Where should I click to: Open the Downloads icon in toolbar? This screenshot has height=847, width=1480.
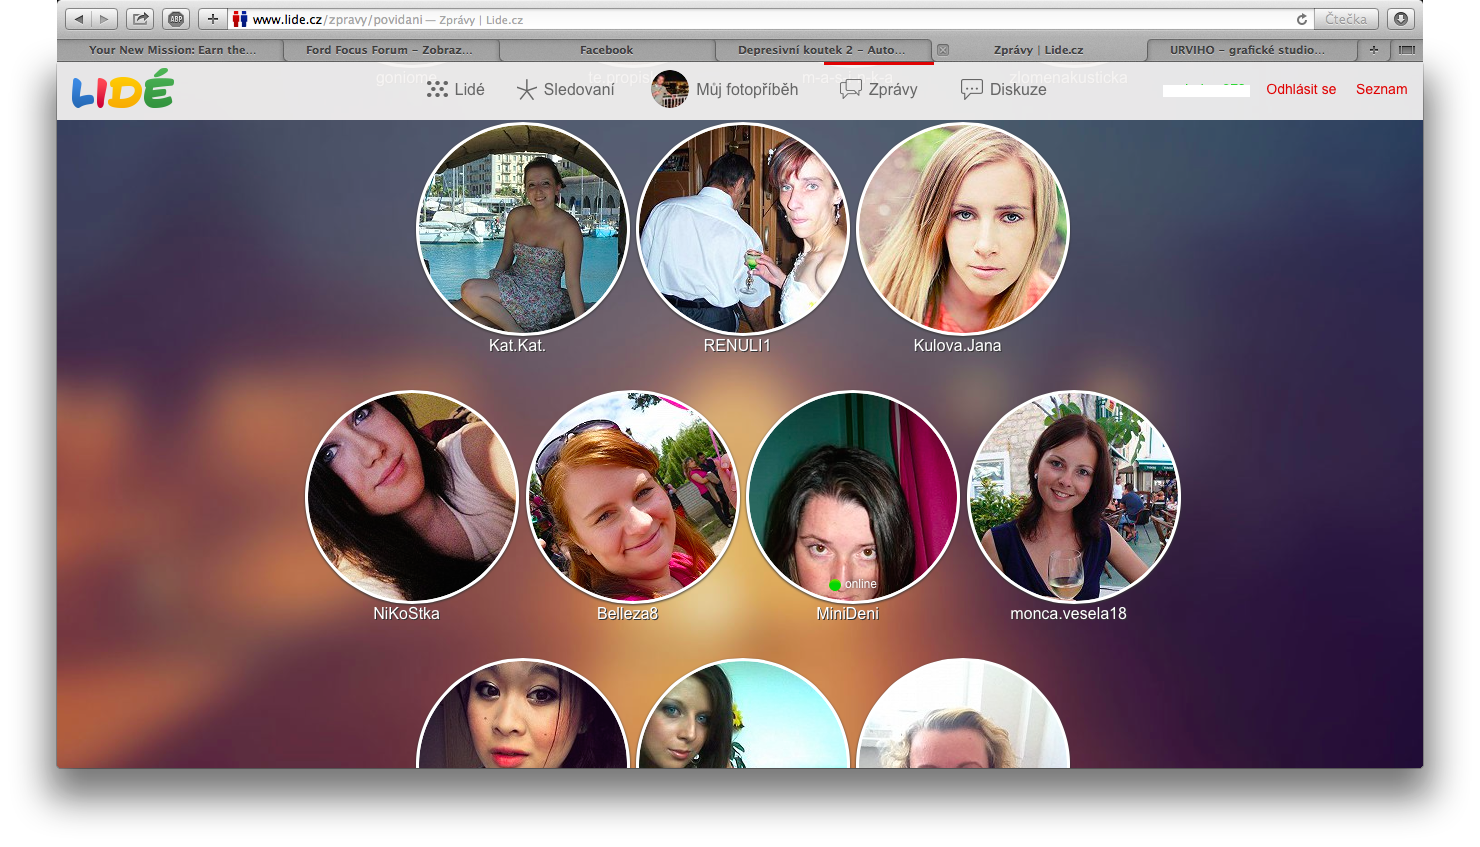click(x=1400, y=19)
